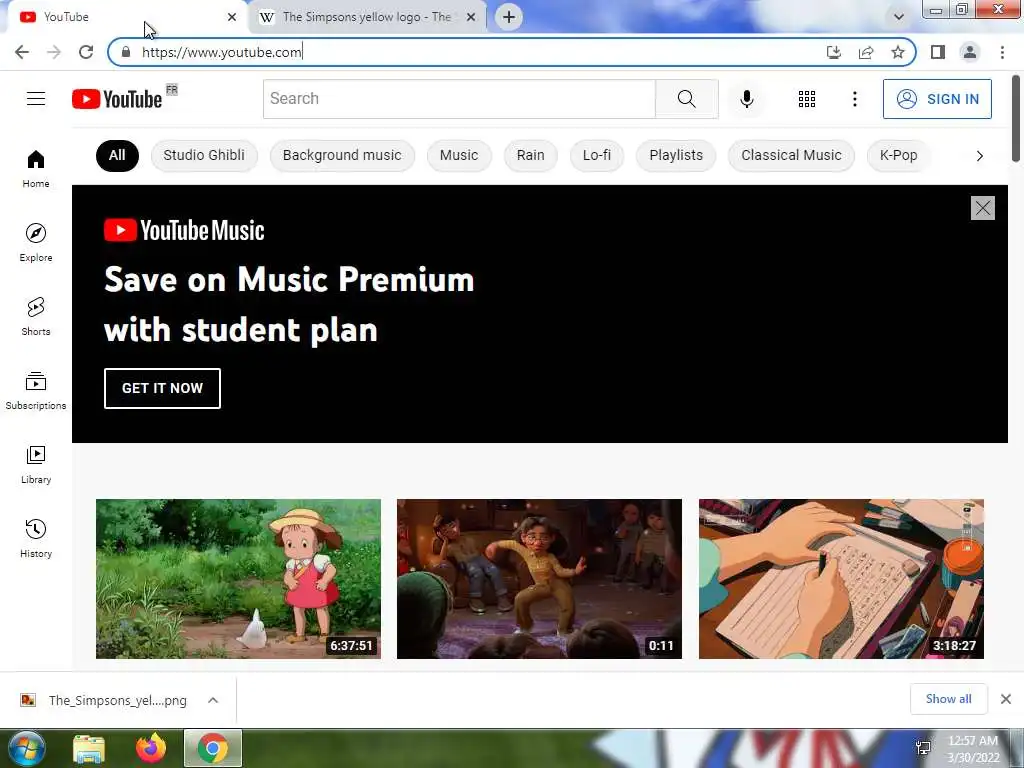Open the Chrome three-dot menu
This screenshot has width=1024, height=768.
pos(1002,52)
